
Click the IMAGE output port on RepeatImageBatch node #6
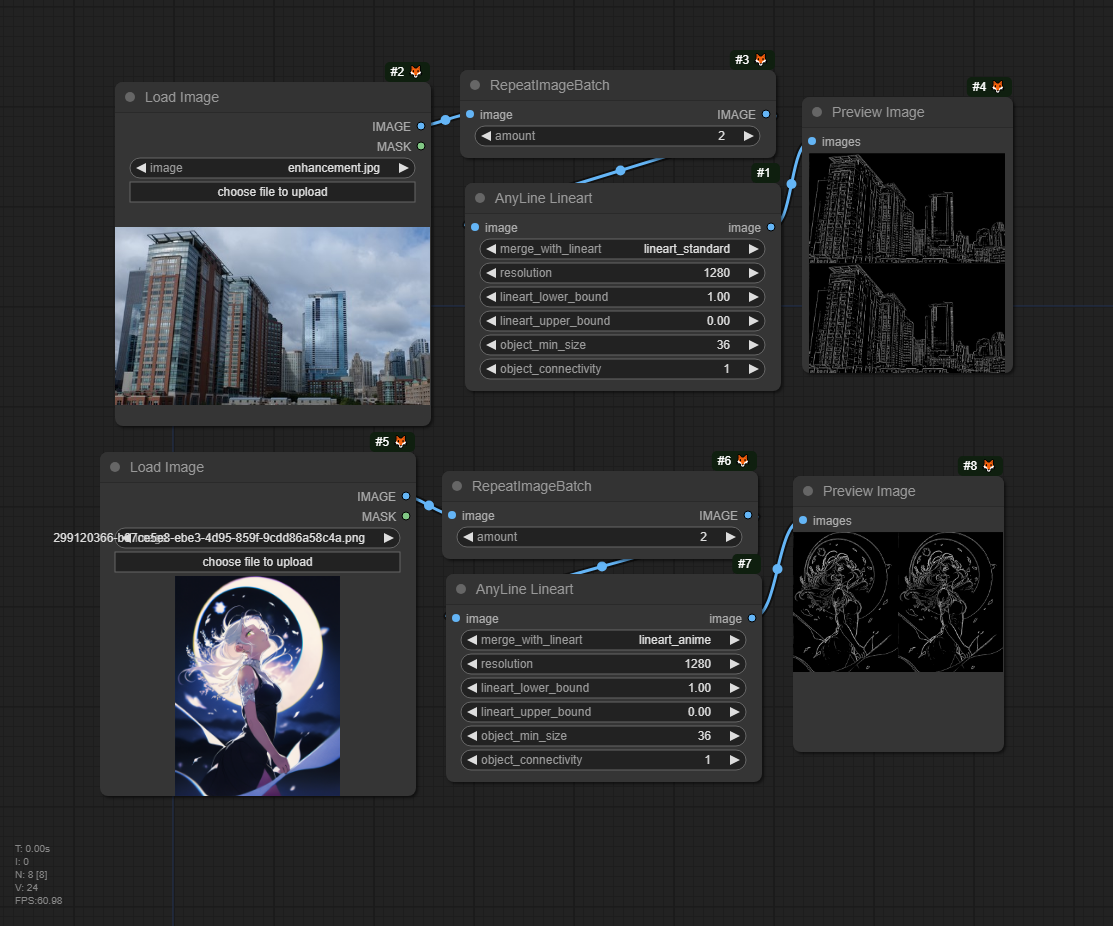[x=747, y=516]
